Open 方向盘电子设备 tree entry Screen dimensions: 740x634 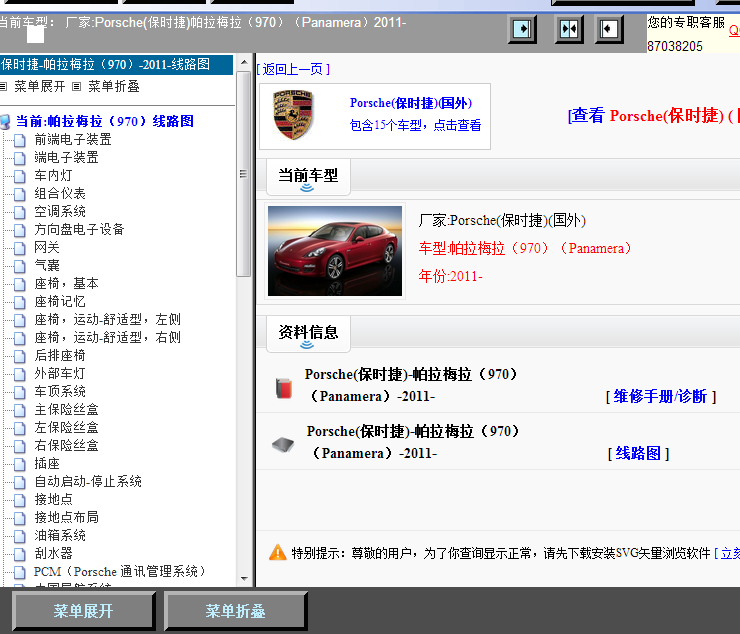79,229
